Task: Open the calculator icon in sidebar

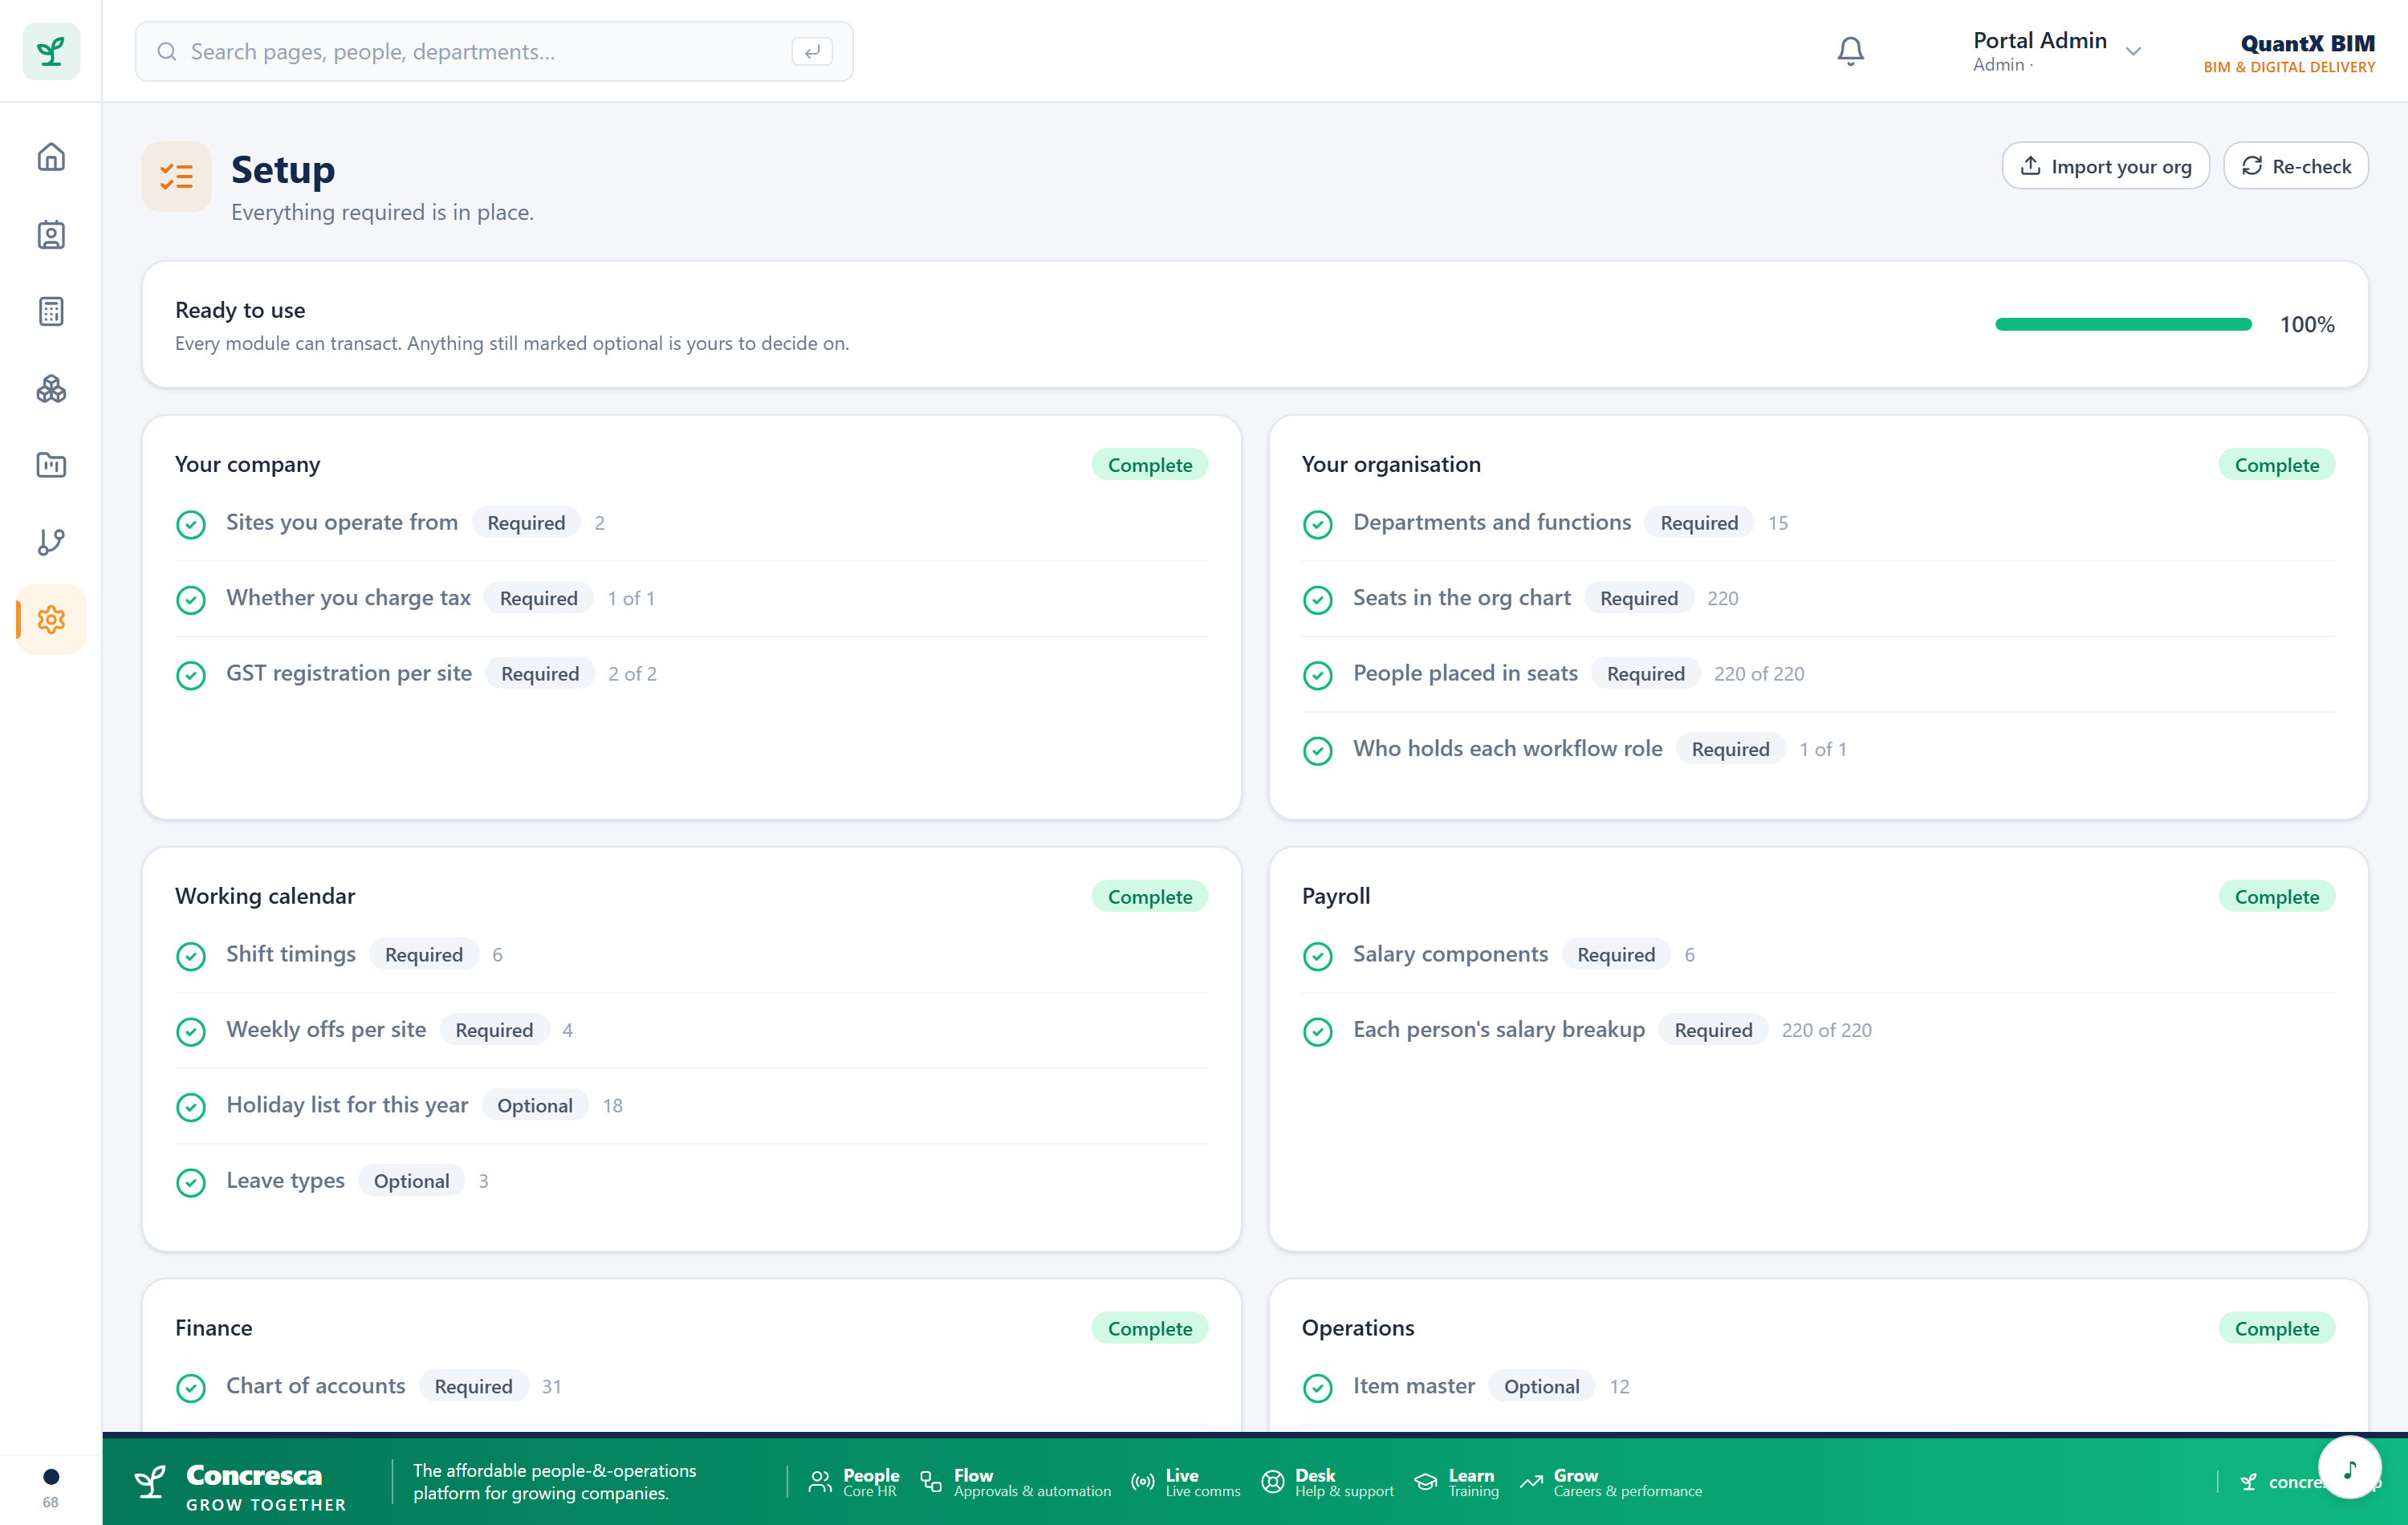Action: (x=51, y=311)
